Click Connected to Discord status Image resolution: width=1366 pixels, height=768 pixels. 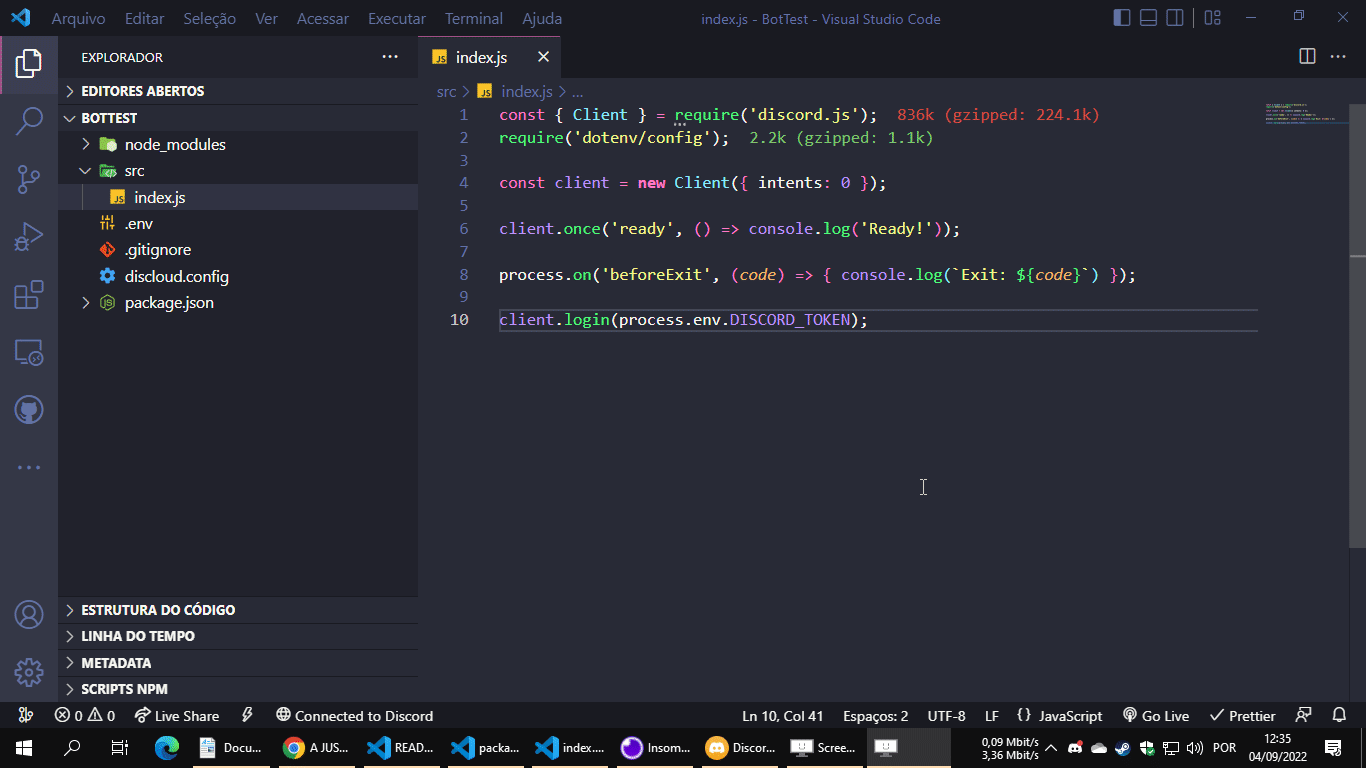tap(355, 716)
